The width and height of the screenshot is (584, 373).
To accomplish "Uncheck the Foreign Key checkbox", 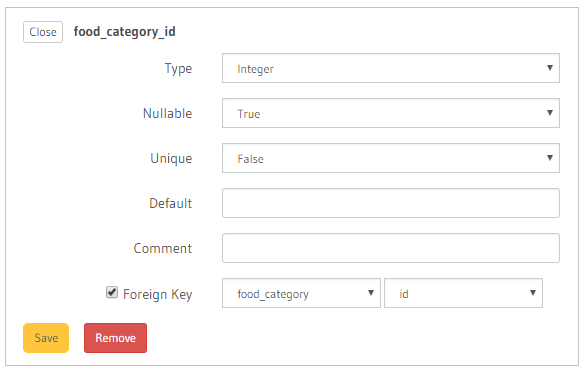I will click(112, 293).
